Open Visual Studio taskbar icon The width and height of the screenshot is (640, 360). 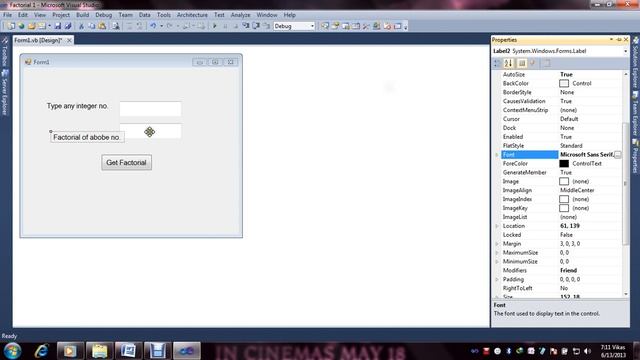pos(187,351)
